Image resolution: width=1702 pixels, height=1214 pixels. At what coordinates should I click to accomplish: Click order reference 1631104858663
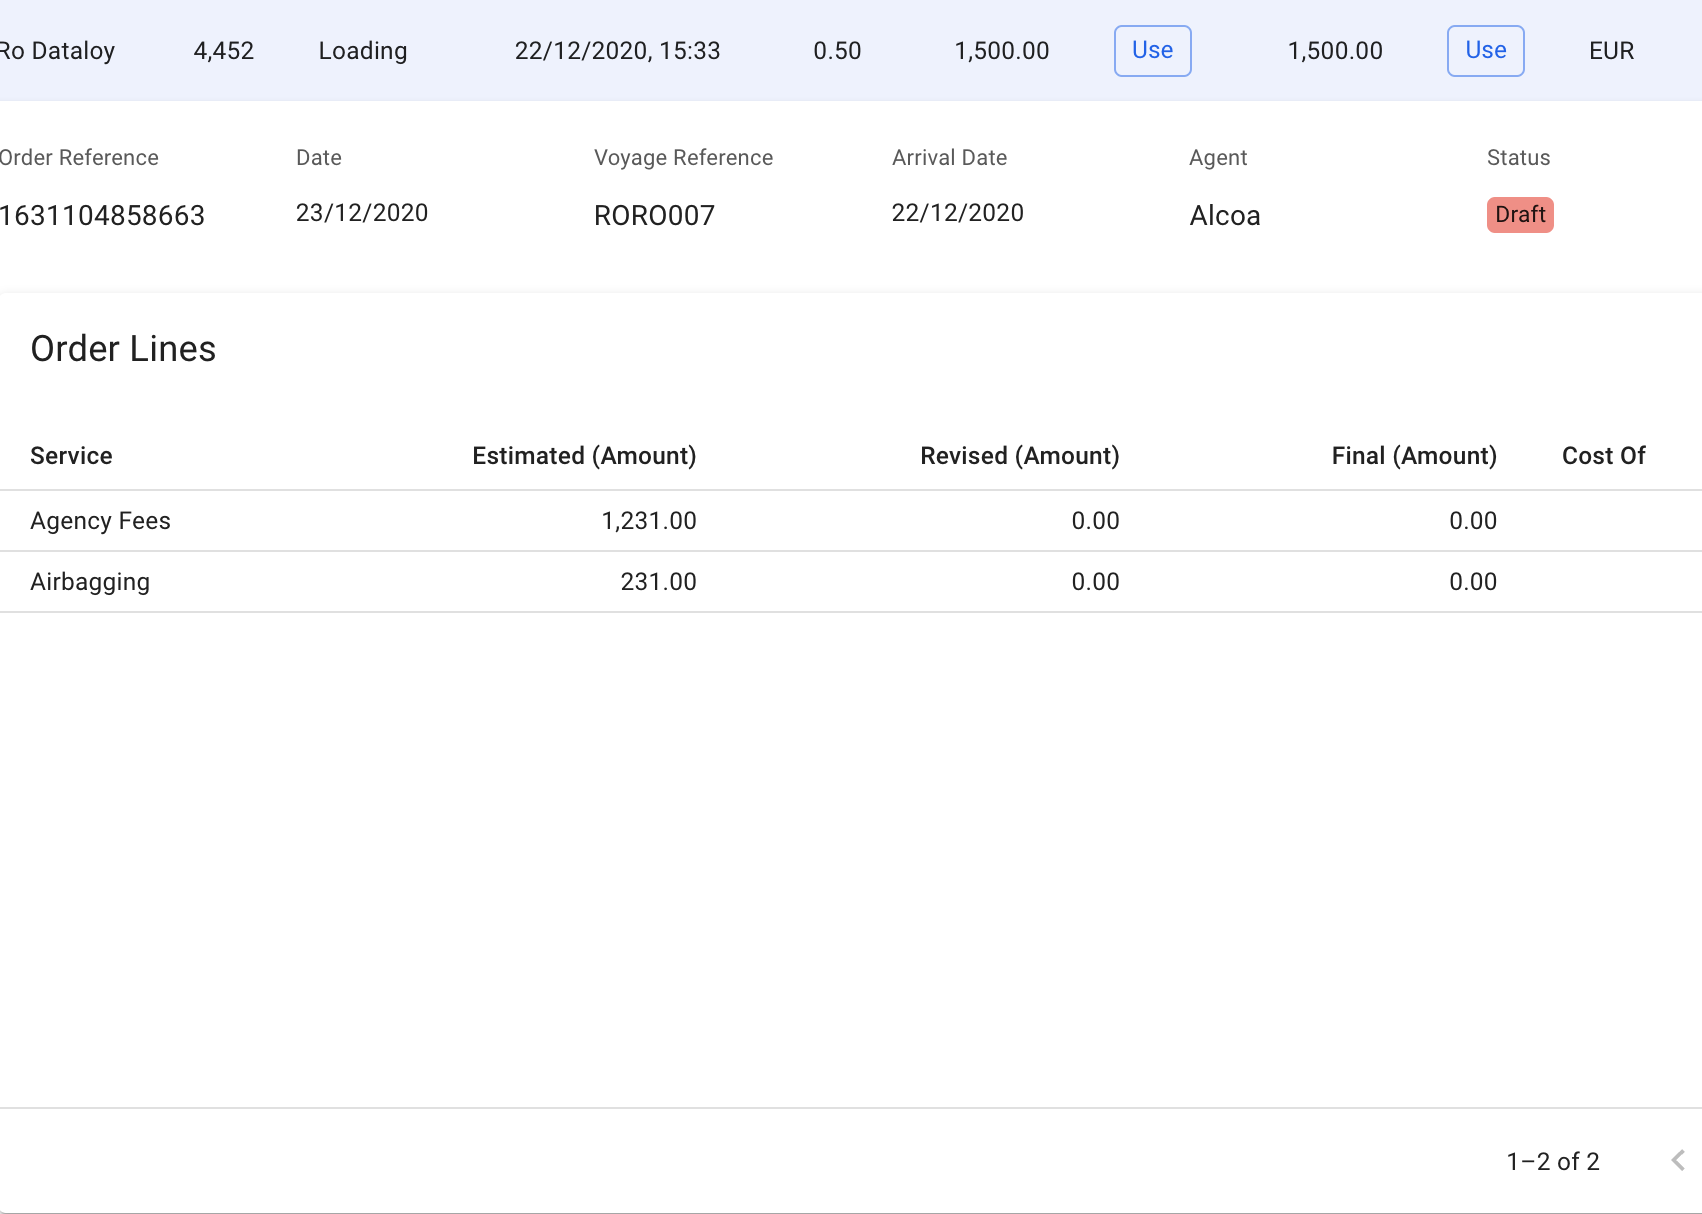(x=102, y=215)
